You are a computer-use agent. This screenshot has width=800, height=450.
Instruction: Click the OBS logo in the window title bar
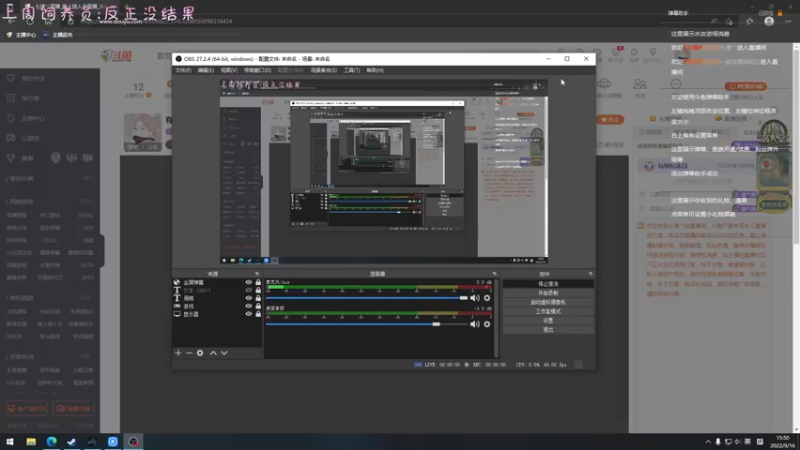[179, 59]
